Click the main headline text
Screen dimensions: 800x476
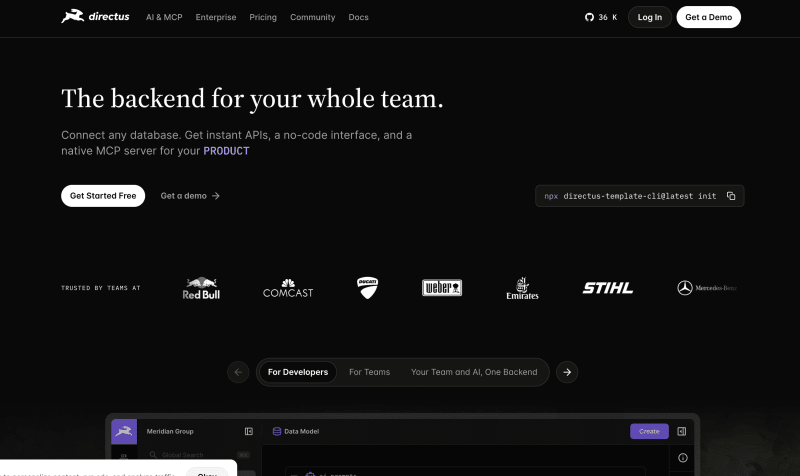click(252, 98)
